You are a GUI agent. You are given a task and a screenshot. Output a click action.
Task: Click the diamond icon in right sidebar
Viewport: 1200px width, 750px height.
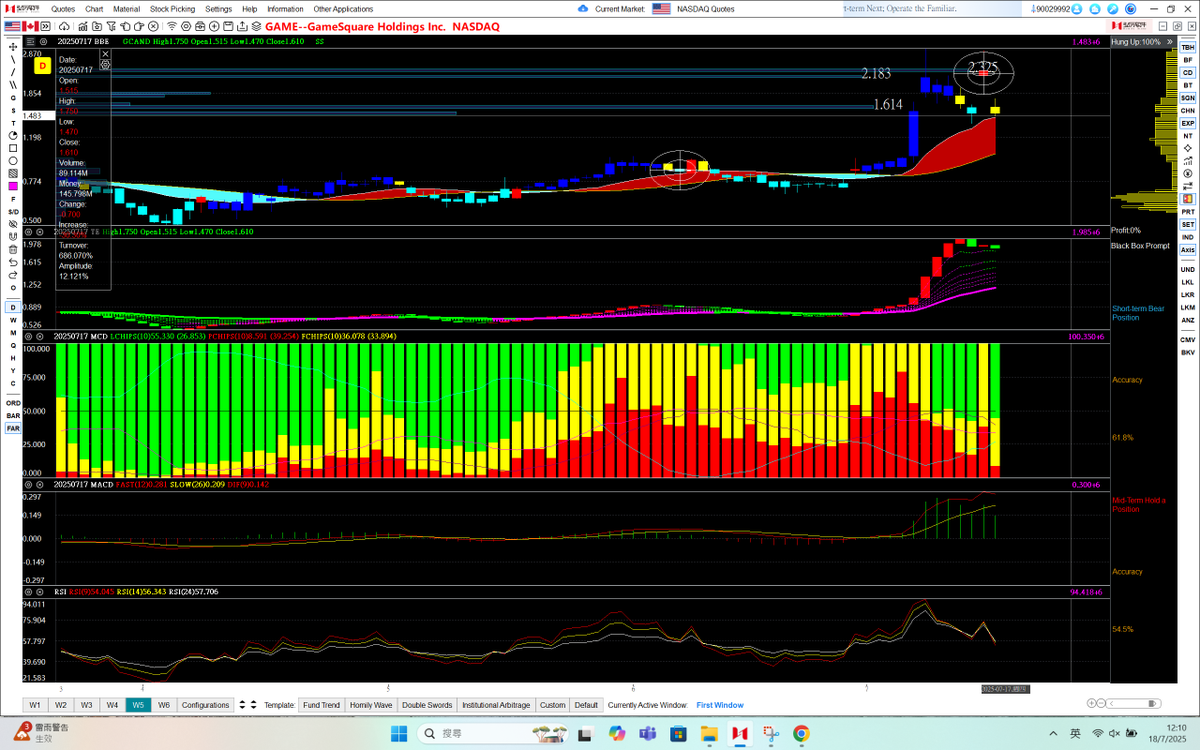pyautogui.click(x=1188, y=148)
